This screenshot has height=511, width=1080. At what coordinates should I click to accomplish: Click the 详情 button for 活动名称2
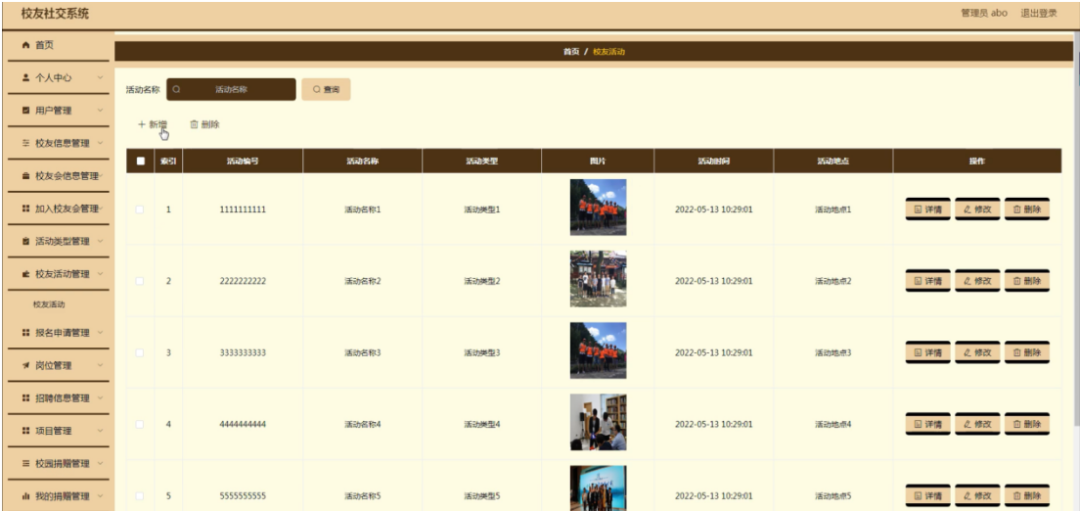928,281
